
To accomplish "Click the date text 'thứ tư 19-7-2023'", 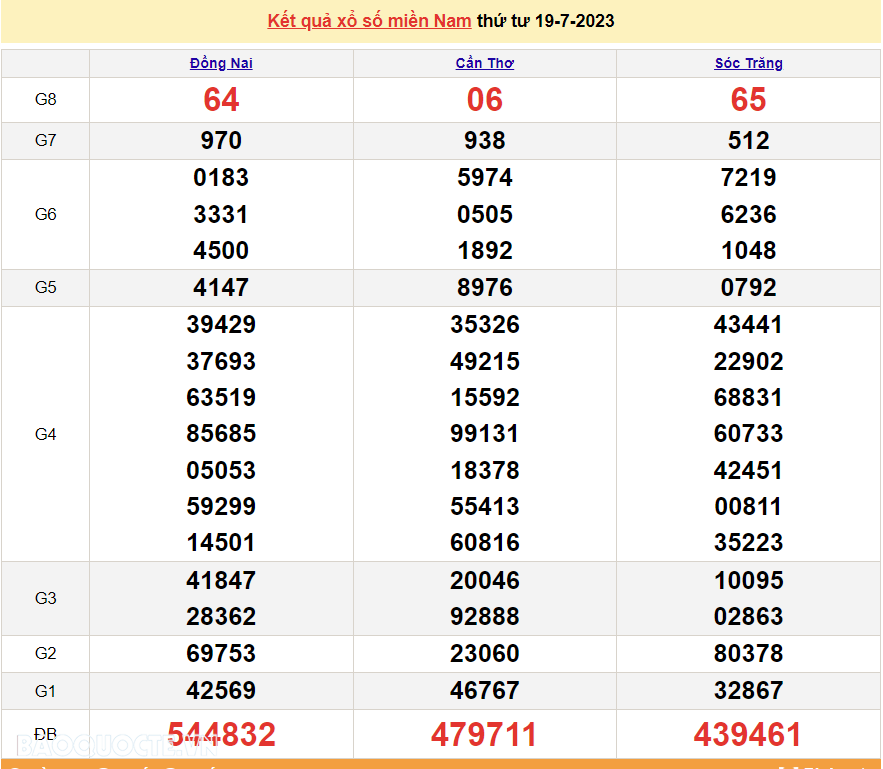I will click(546, 21).
